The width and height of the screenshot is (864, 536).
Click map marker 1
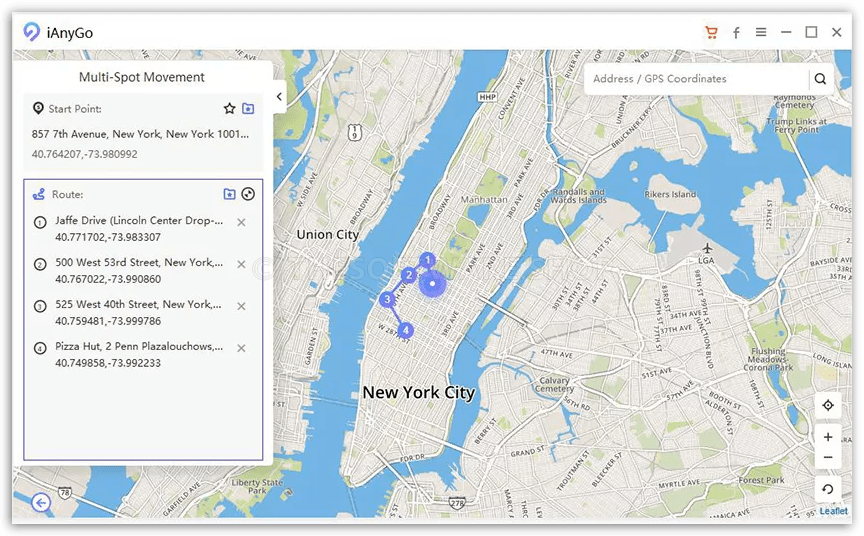(428, 260)
